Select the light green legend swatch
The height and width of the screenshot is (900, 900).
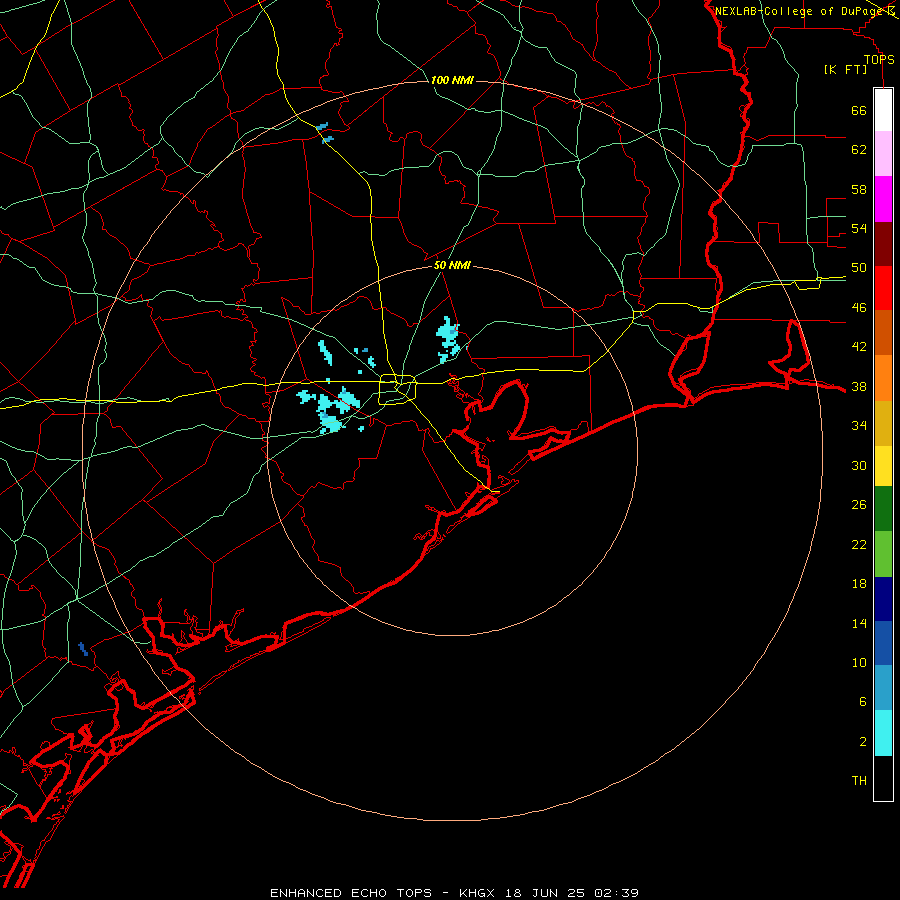[x=883, y=554]
